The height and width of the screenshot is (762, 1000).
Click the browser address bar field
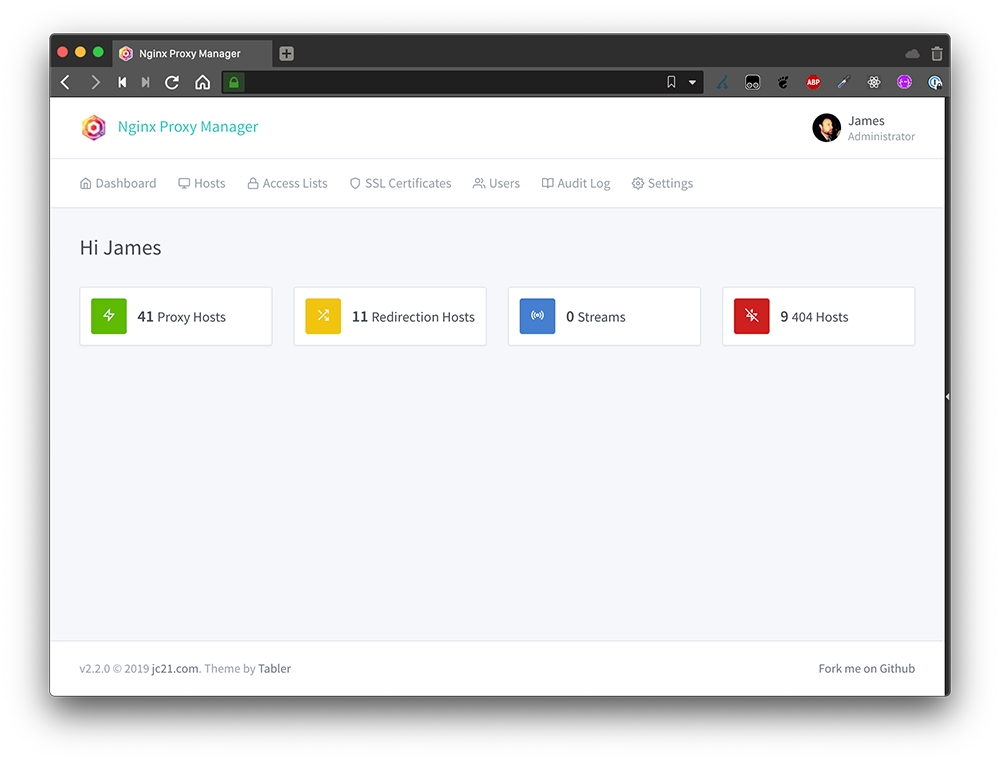coord(450,82)
